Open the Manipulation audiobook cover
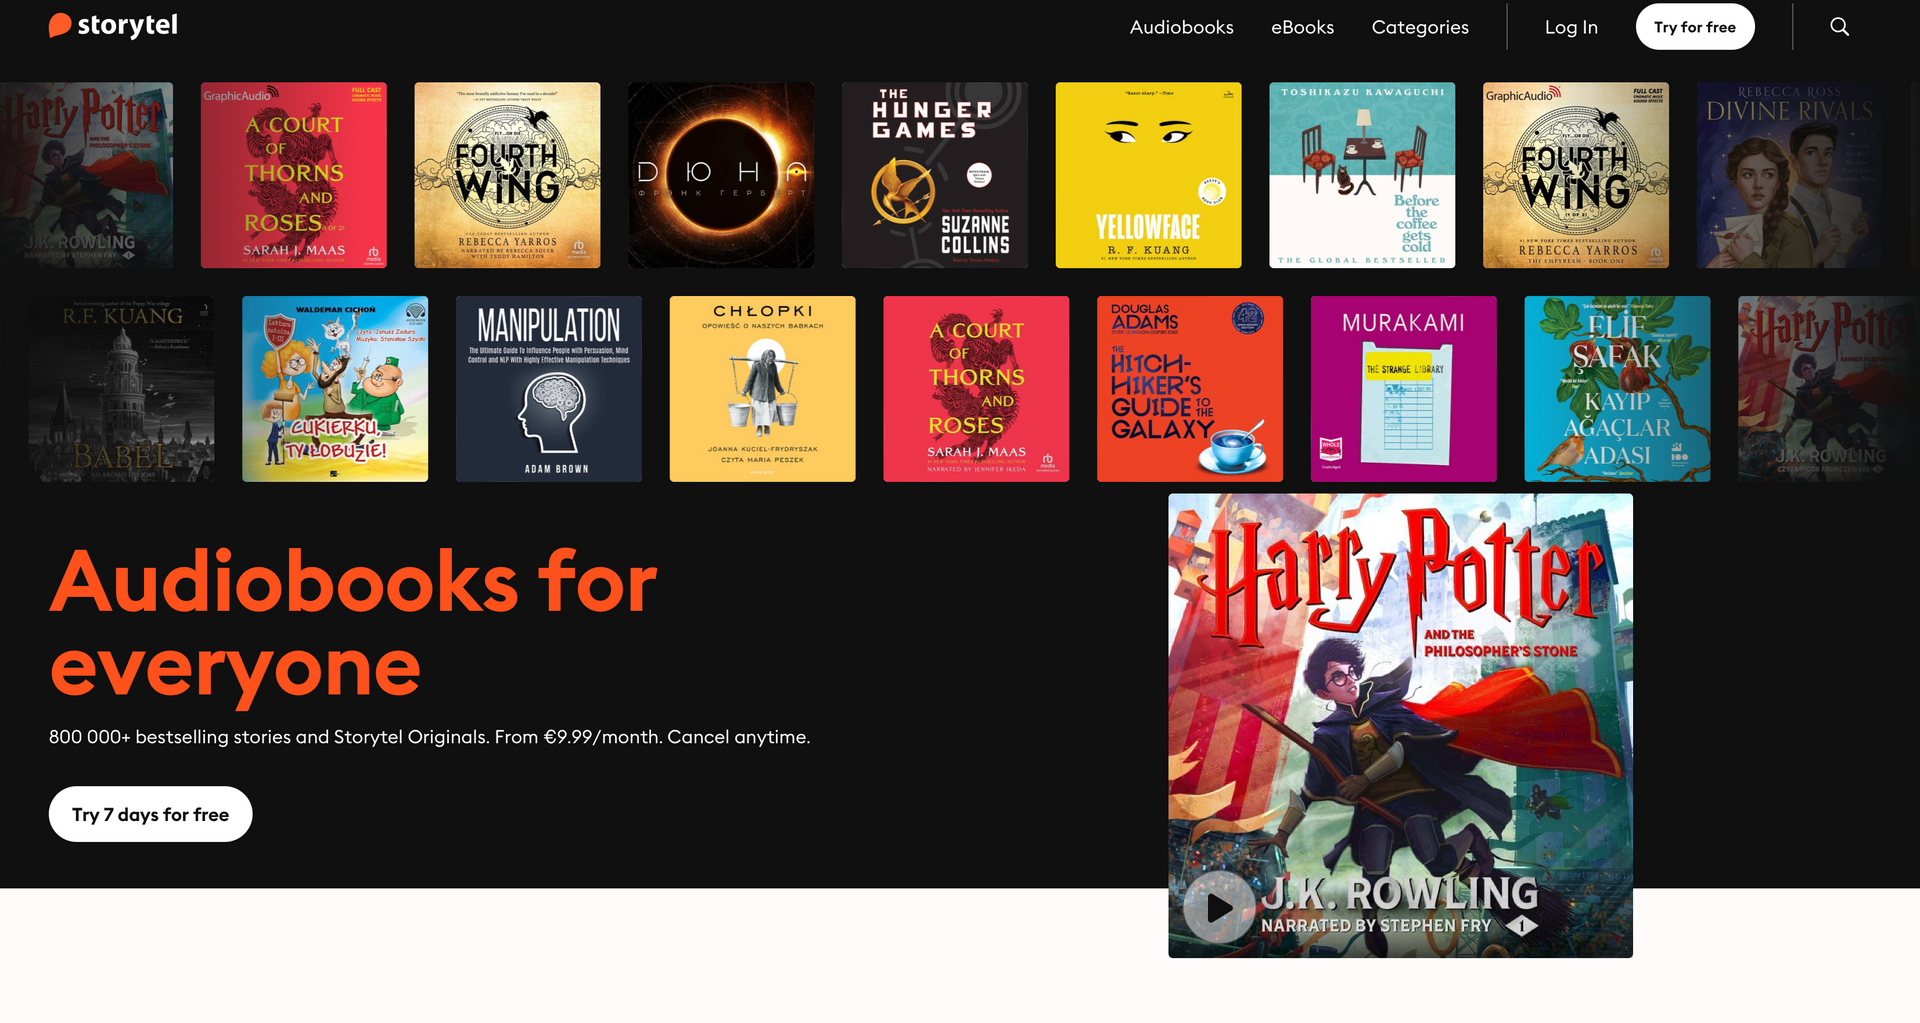Image resolution: width=1920 pixels, height=1023 pixels. coord(549,388)
